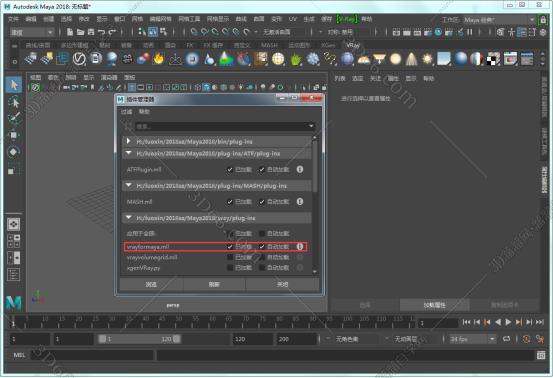Image resolution: width=553 pixels, height=378 pixels.
Task: Click the V-Ray spotlight cone shelf icon
Action: click(411, 59)
